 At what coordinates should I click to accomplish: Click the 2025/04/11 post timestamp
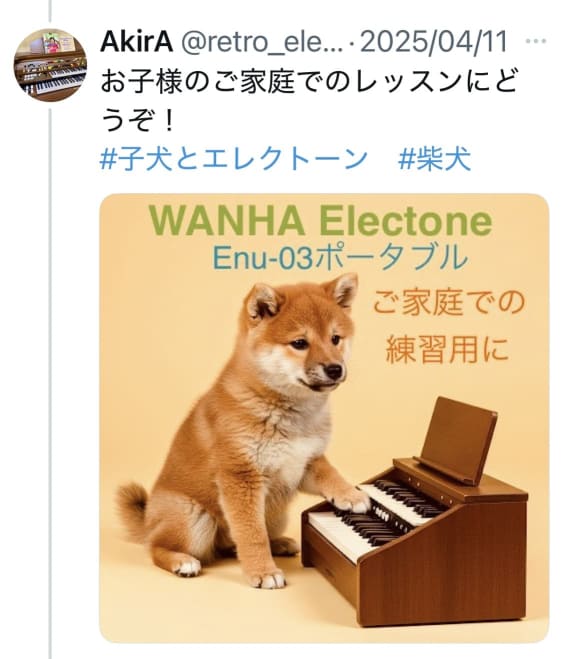tap(434, 42)
